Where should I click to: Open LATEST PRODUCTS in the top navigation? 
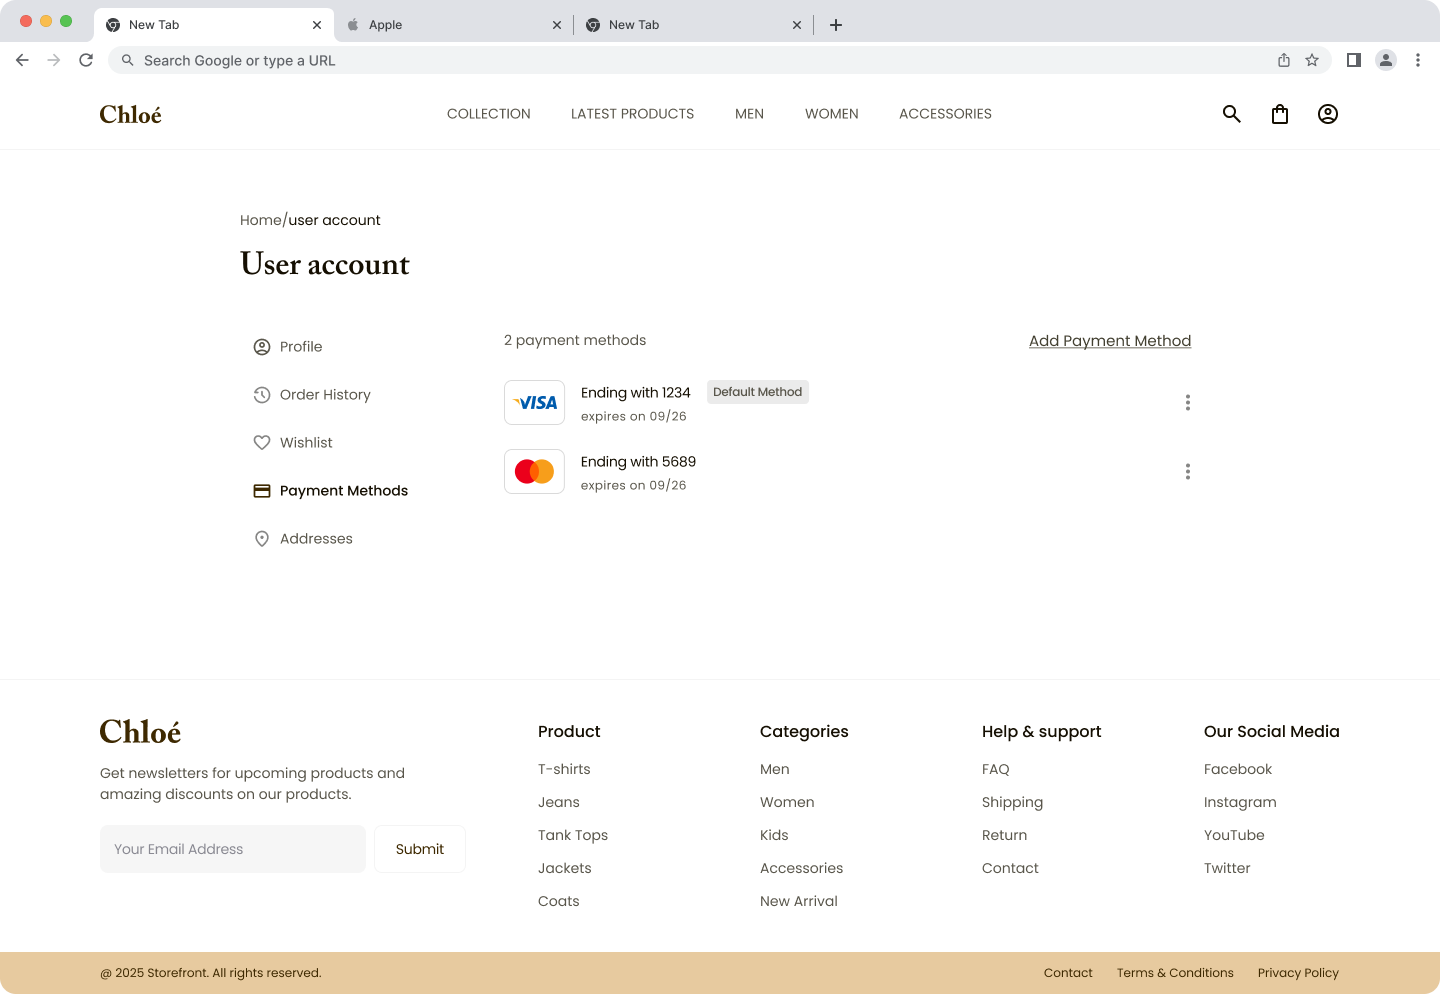pos(632,114)
